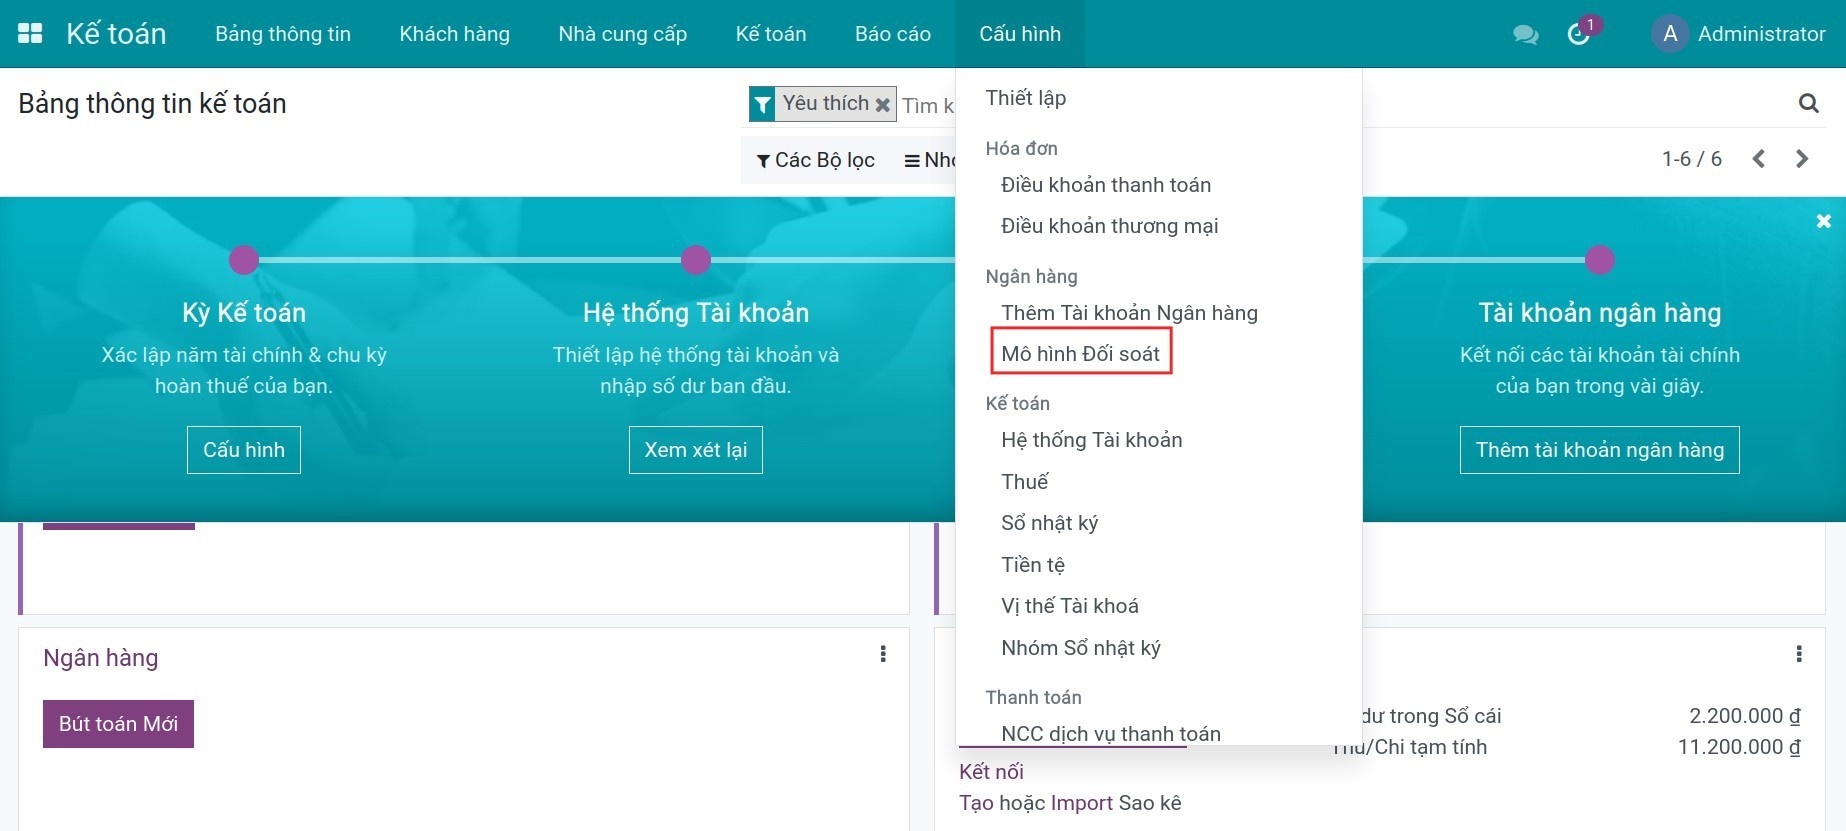The height and width of the screenshot is (831, 1846).
Task: Close the onboarding banner
Action: pos(1824,221)
